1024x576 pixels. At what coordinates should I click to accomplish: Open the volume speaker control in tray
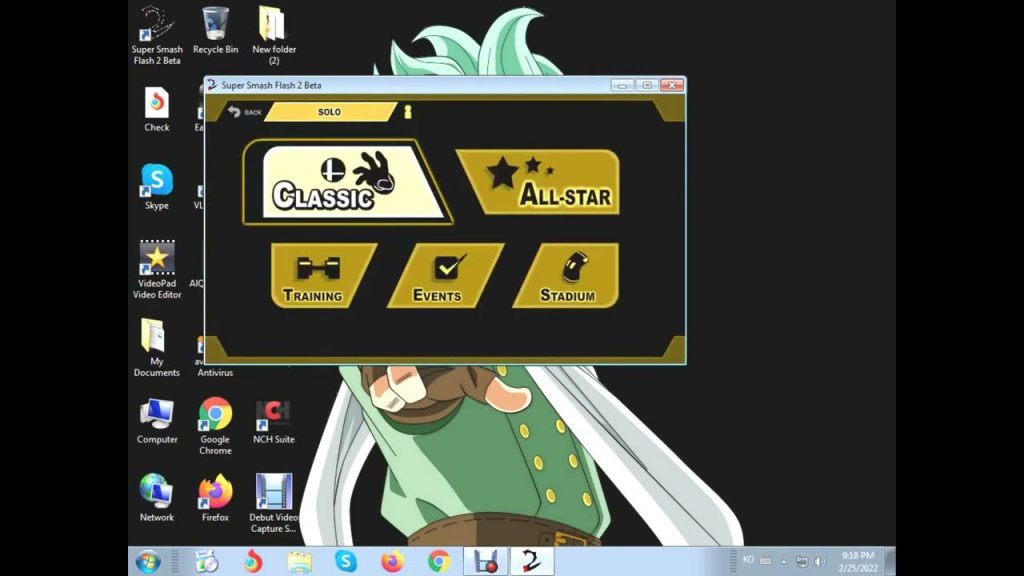[820, 561]
